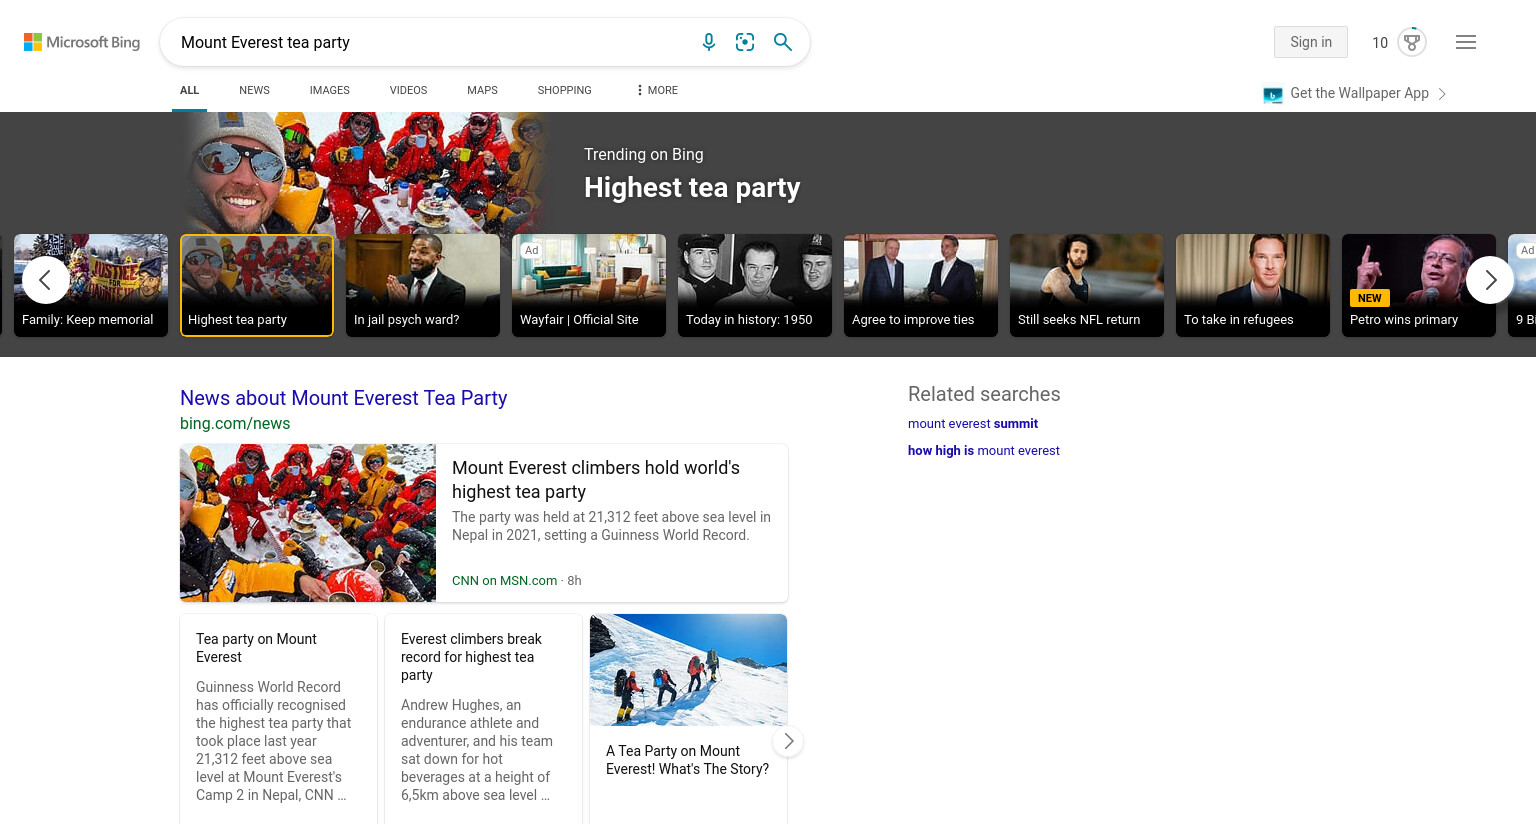Click the Sign in button

point(1310,42)
